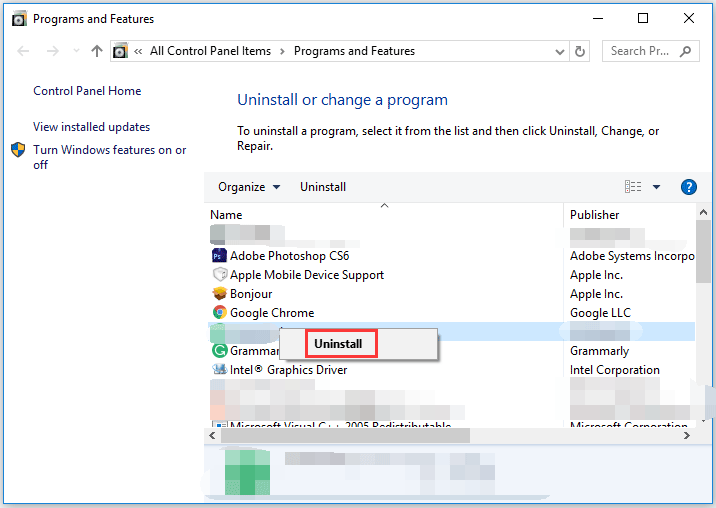Click the Windows shield icon

(18, 149)
